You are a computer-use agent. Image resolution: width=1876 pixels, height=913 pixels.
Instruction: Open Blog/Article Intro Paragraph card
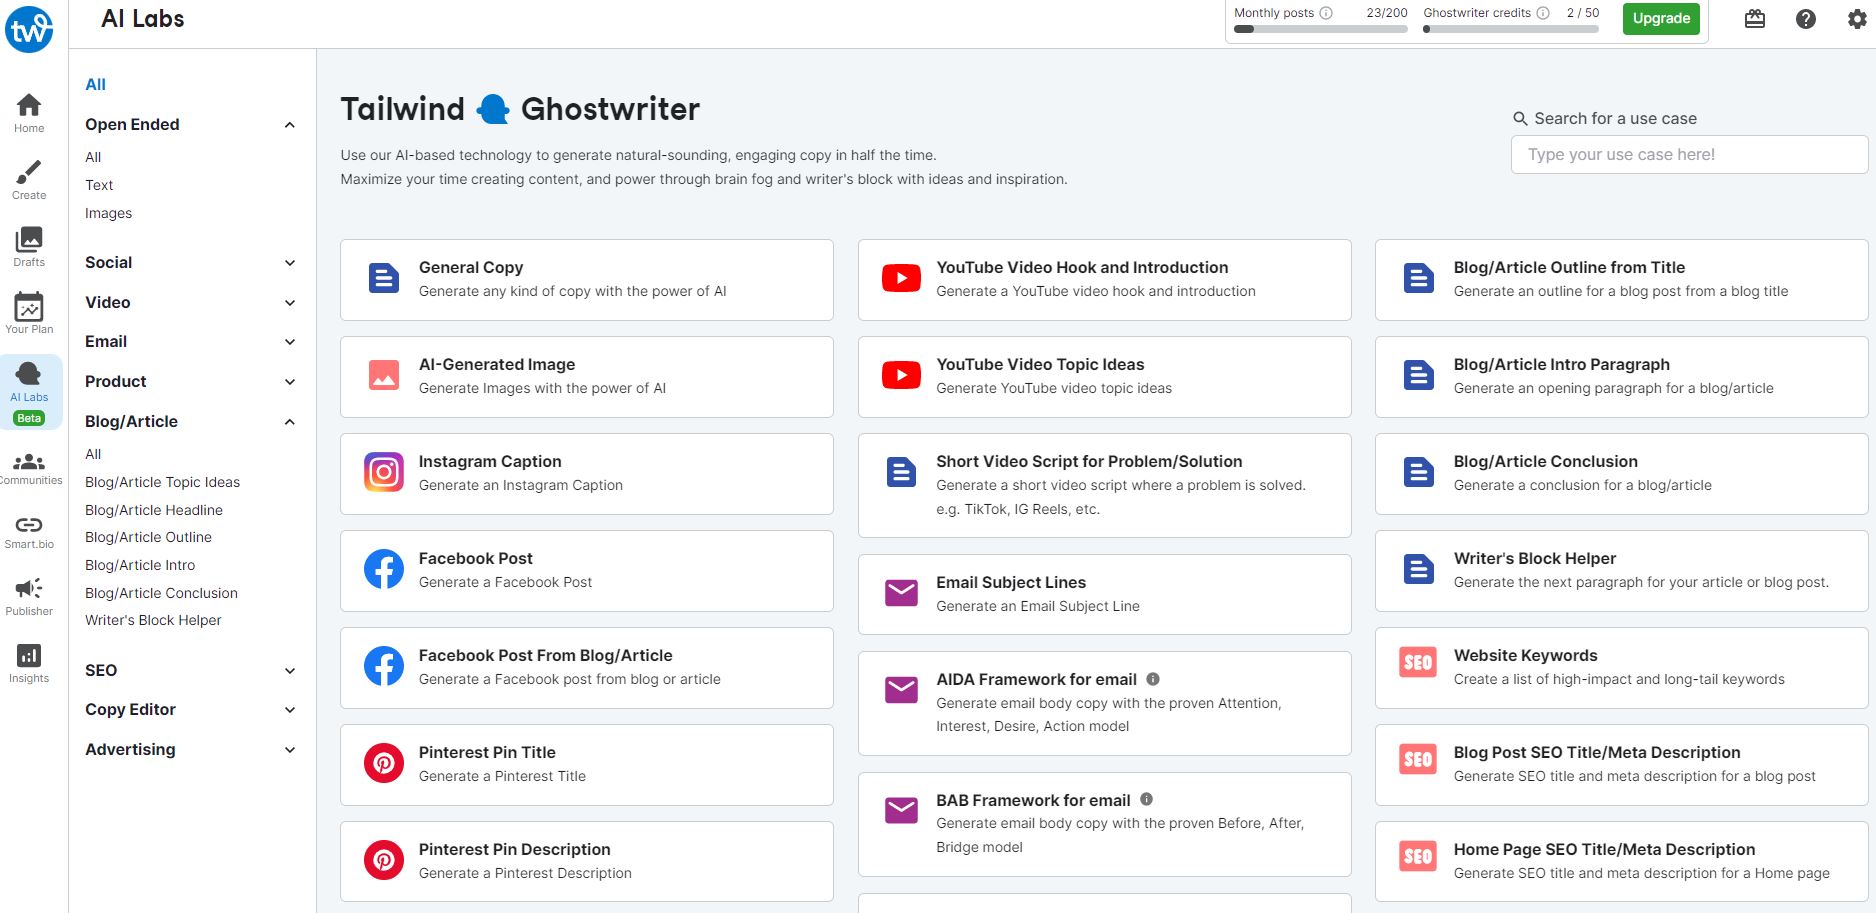pyautogui.click(x=1621, y=377)
